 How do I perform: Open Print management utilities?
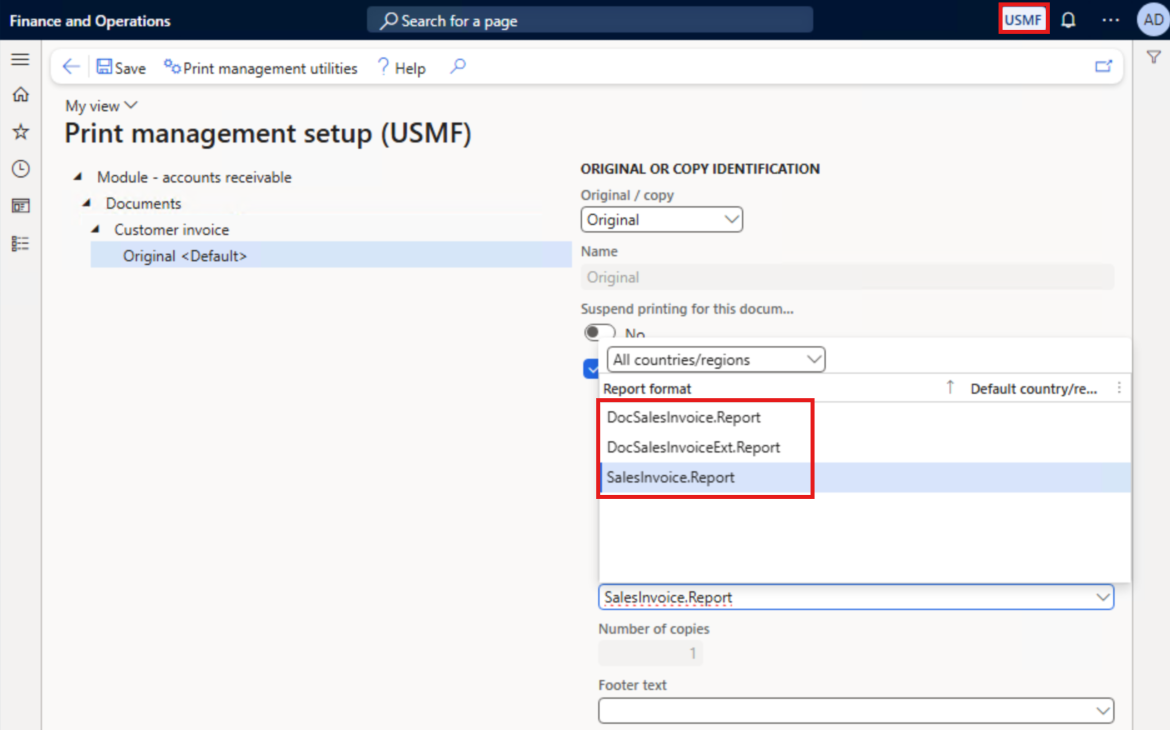(260, 68)
